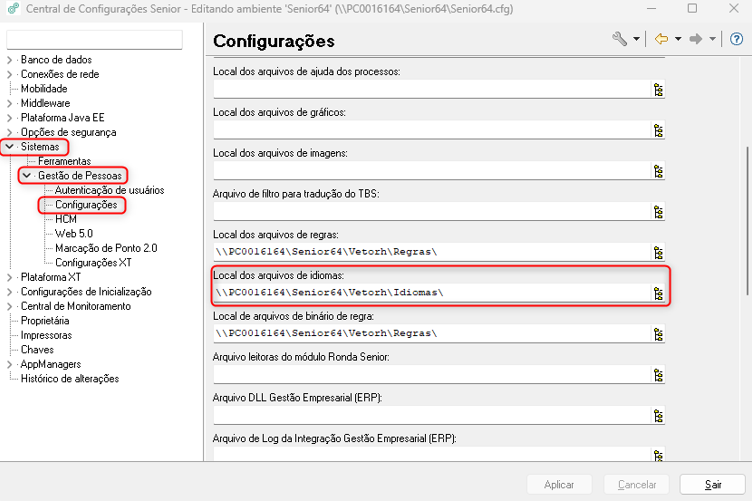
Task: Click the blue help question mark icon
Action: pyautogui.click(x=736, y=39)
